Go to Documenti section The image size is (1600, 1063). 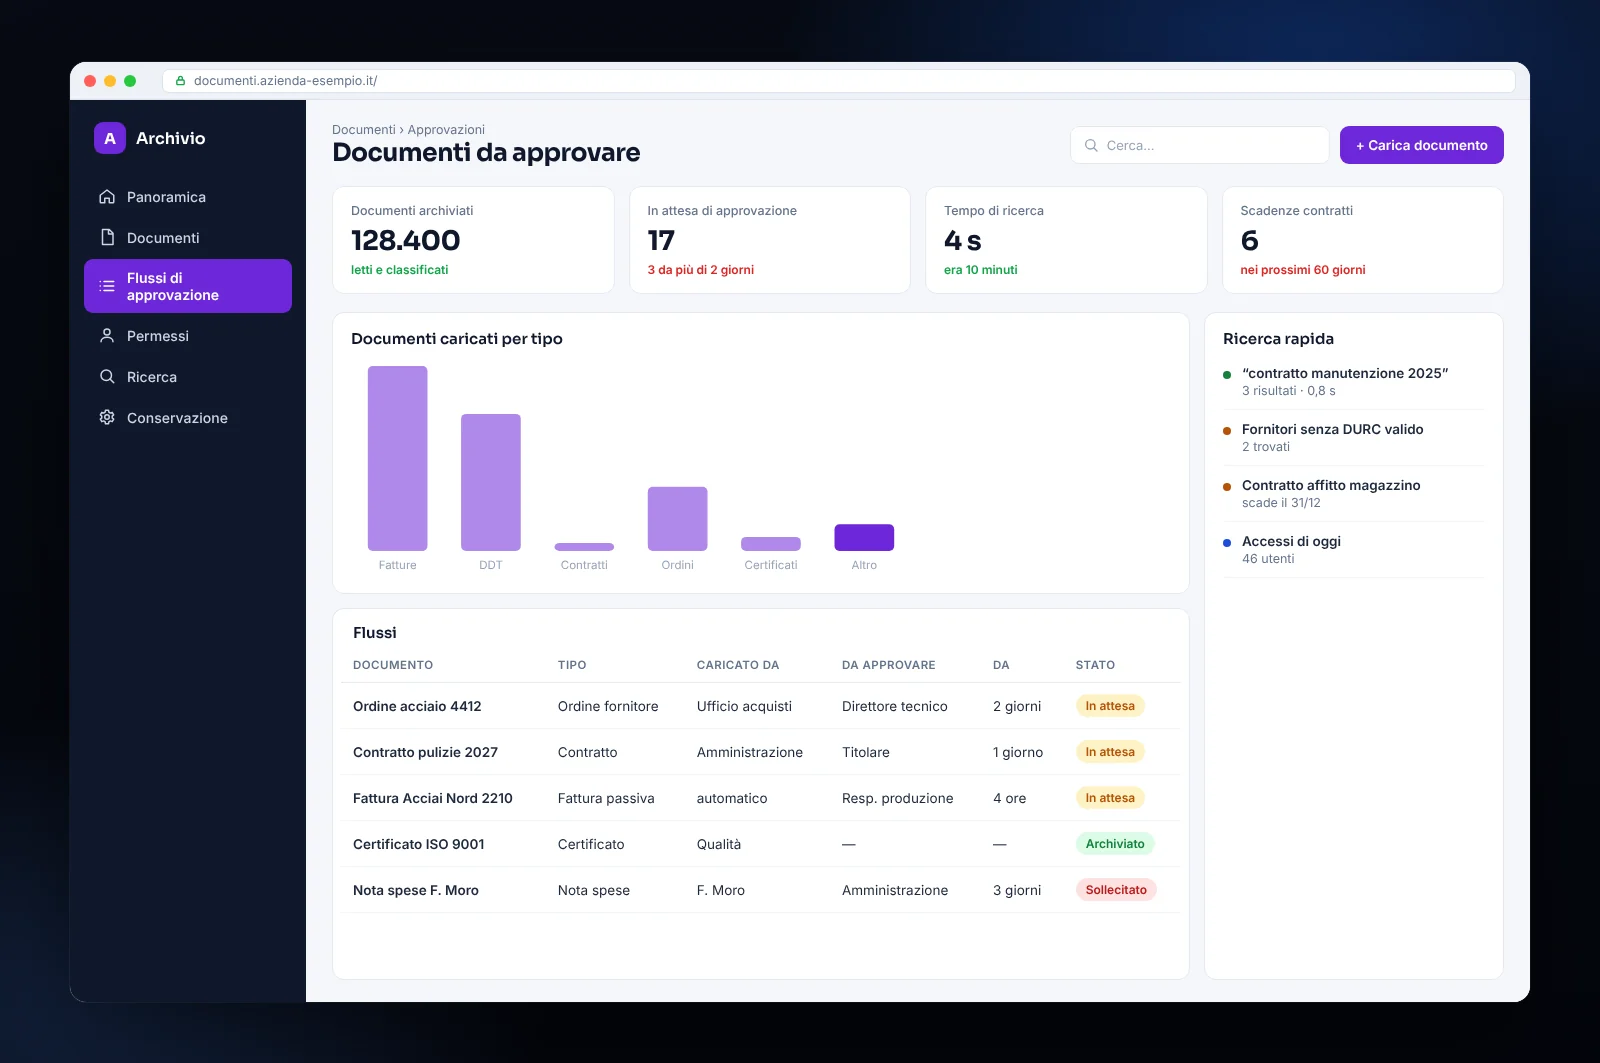(188, 238)
